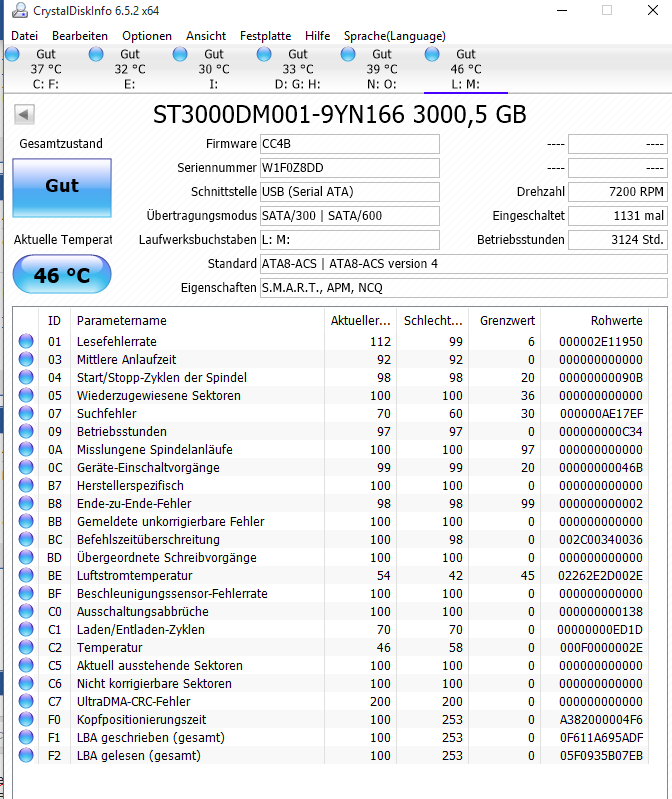Image resolution: width=672 pixels, height=799 pixels.
Task: Click the Betriebsstunden value 3124 Std.
Action: 617,240
